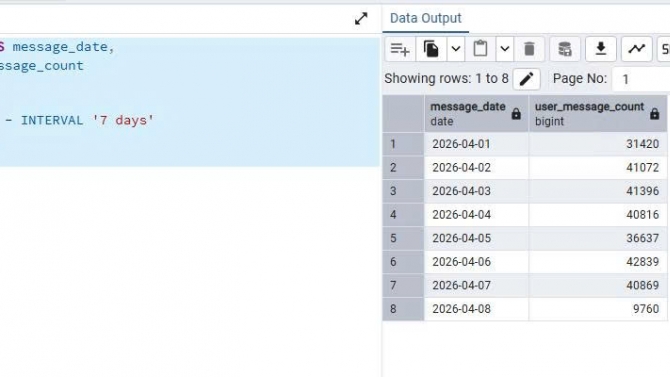Click the count cell 42839
The height and width of the screenshot is (377, 670).
598,262
